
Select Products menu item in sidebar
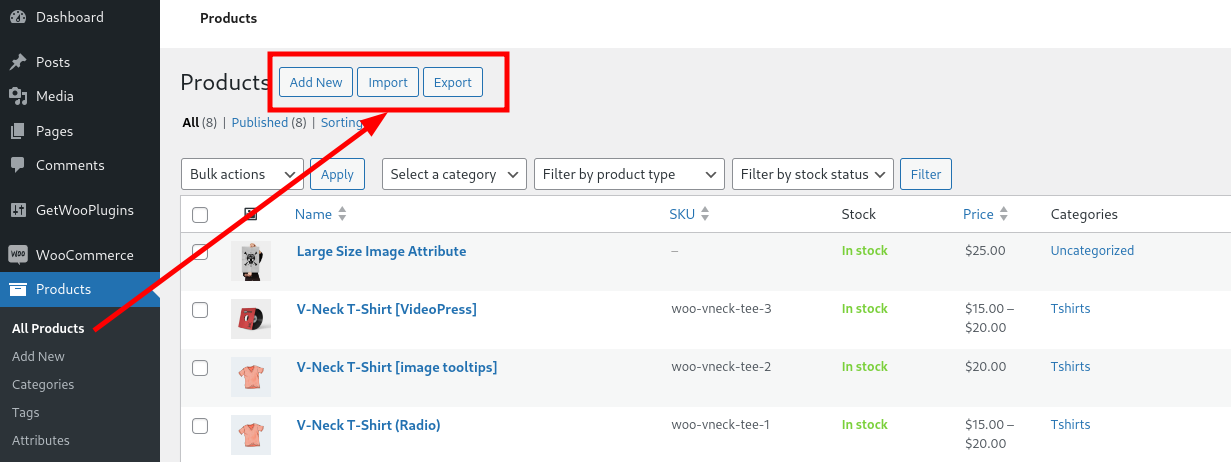pos(80,289)
